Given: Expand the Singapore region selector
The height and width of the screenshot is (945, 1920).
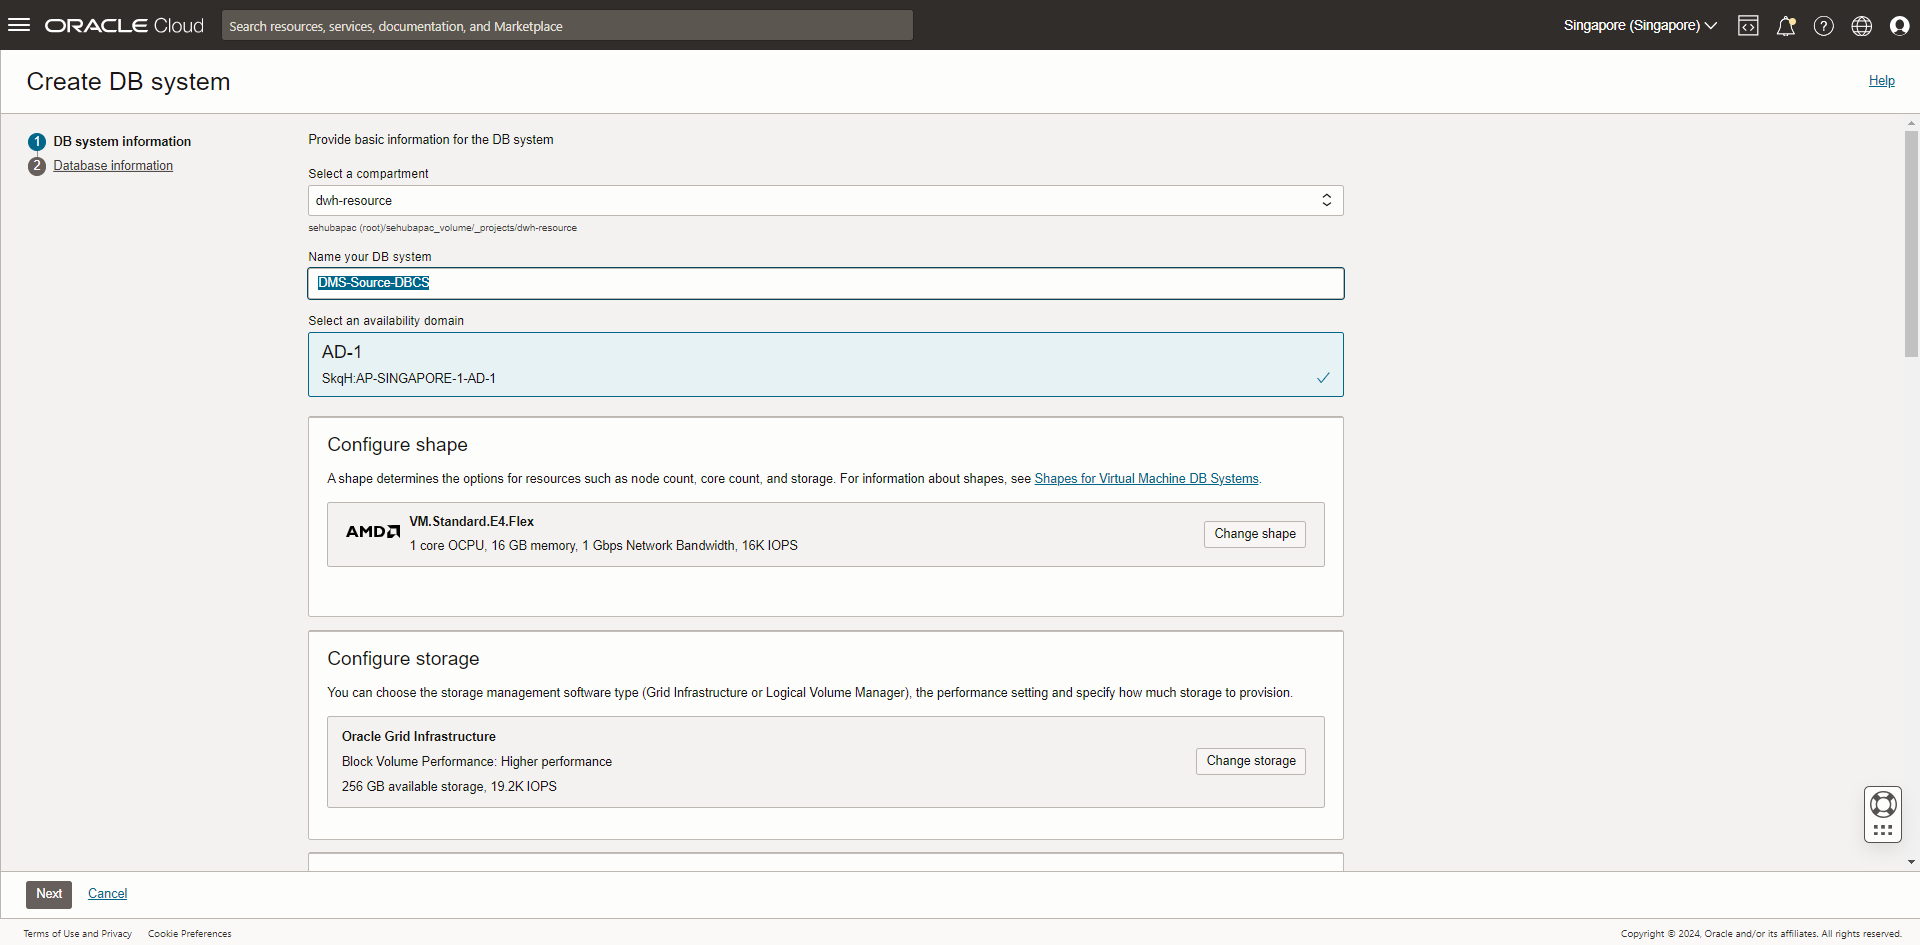Looking at the screenshot, I should coord(1640,26).
